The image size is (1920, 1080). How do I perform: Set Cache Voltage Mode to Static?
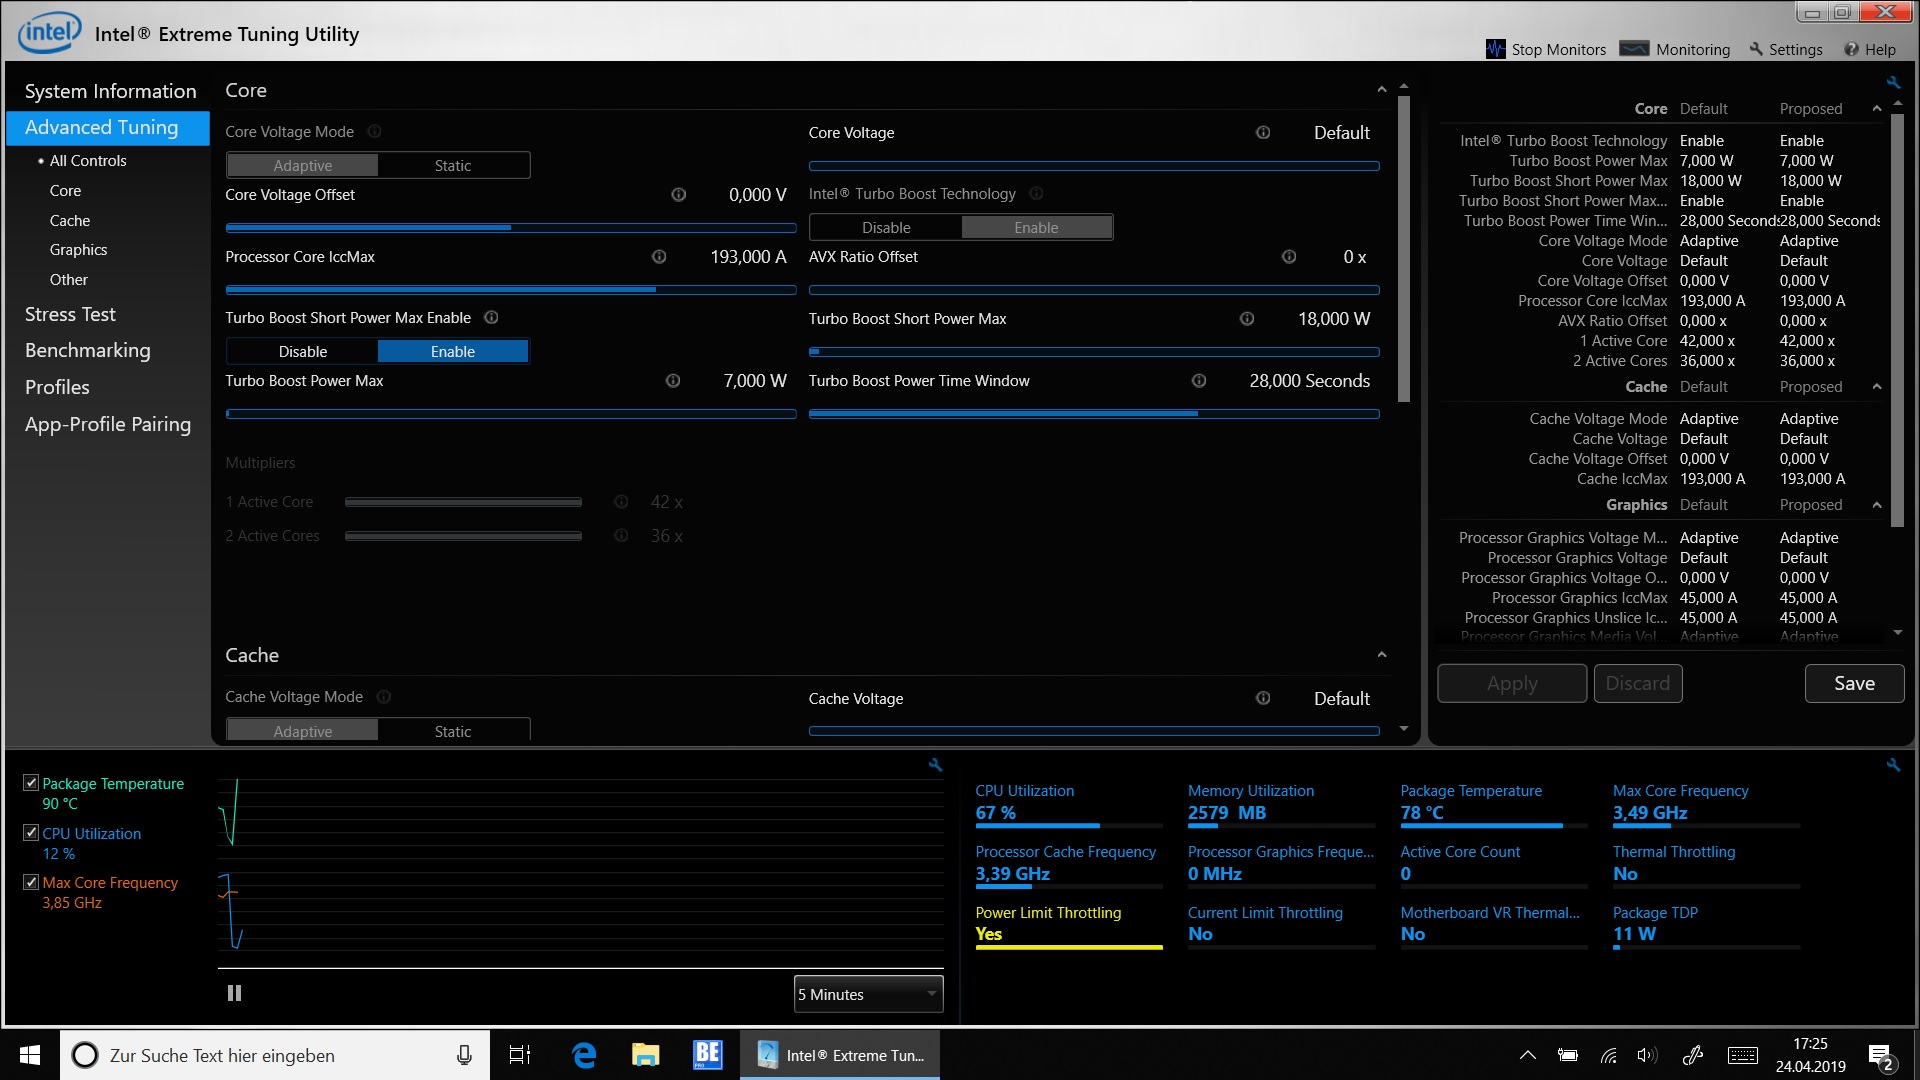[453, 731]
